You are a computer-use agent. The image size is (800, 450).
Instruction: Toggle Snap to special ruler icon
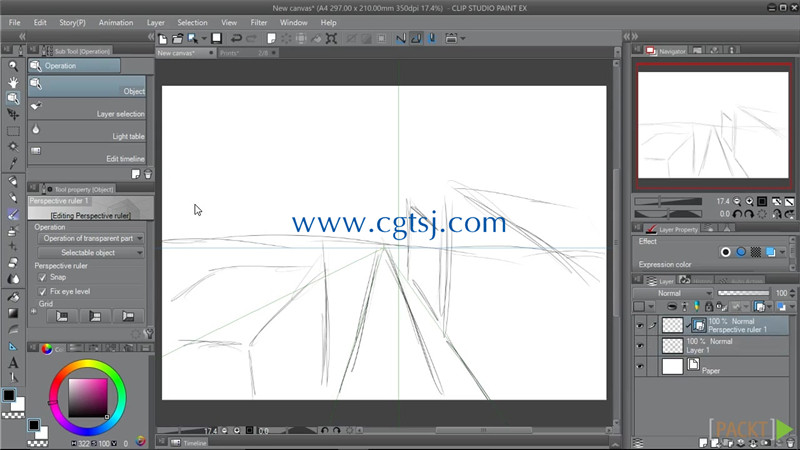[x=416, y=38]
